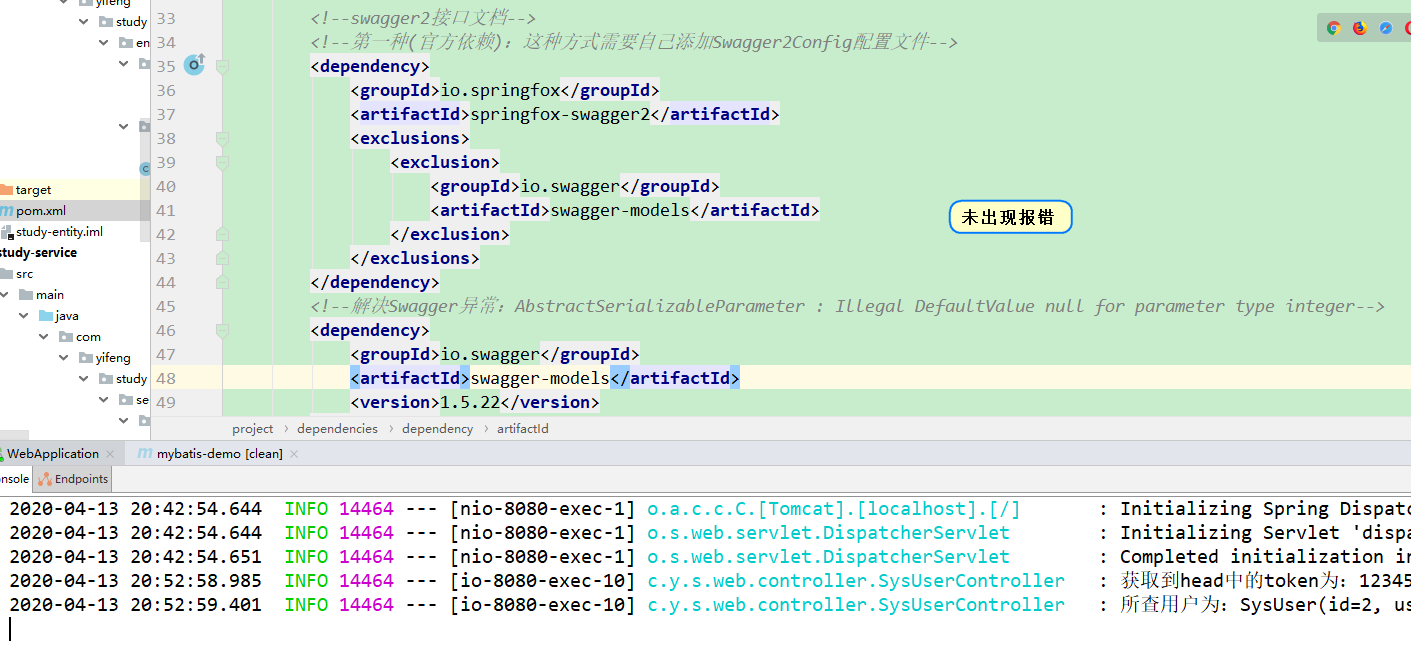This screenshot has height=650, width=1411.
Task: Click the 未出现报错 callout button
Action: click(x=1010, y=216)
